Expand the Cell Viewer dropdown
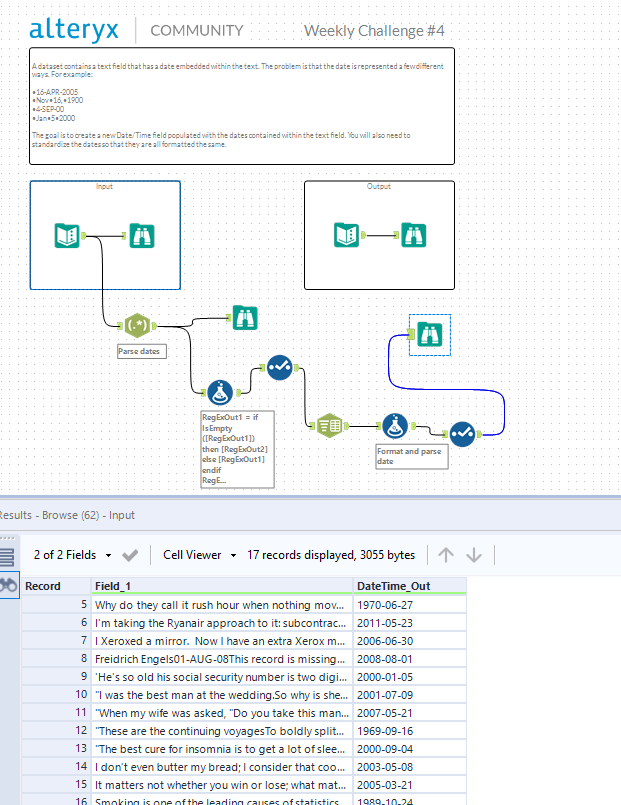This screenshot has height=805, width=621. (x=200, y=555)
